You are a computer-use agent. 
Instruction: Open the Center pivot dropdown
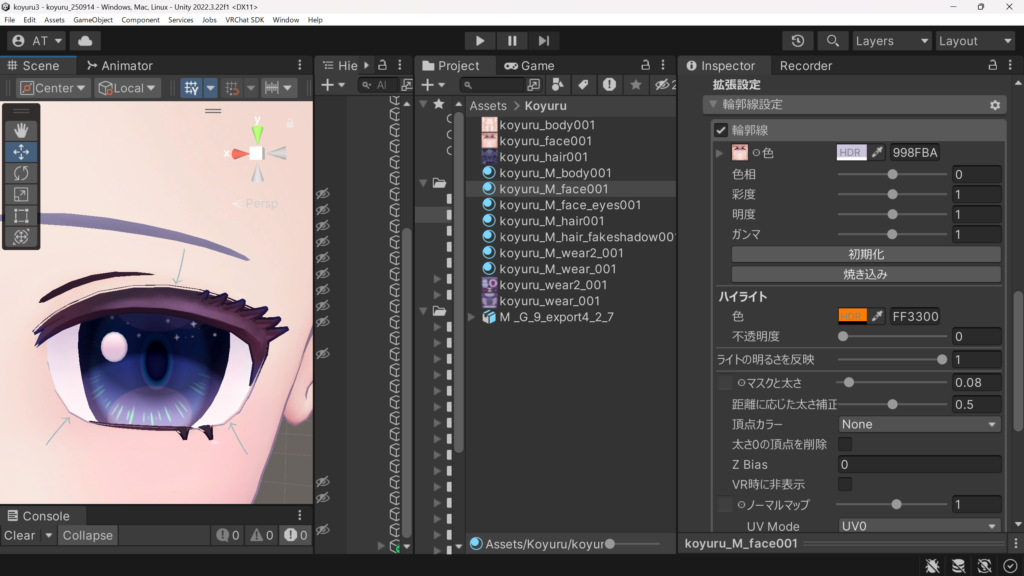point(52,88)
